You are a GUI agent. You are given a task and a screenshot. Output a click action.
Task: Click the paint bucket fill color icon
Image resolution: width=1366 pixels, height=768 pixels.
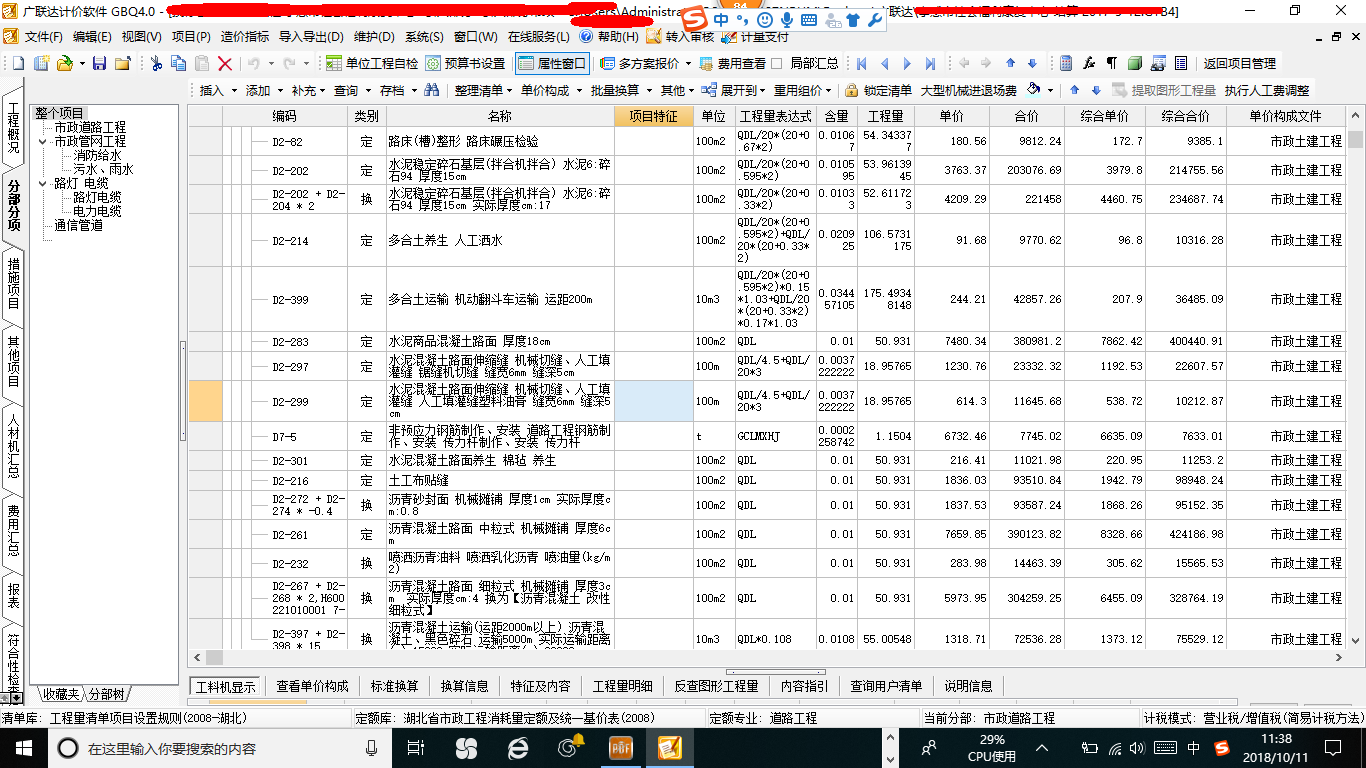point(1034,90)
